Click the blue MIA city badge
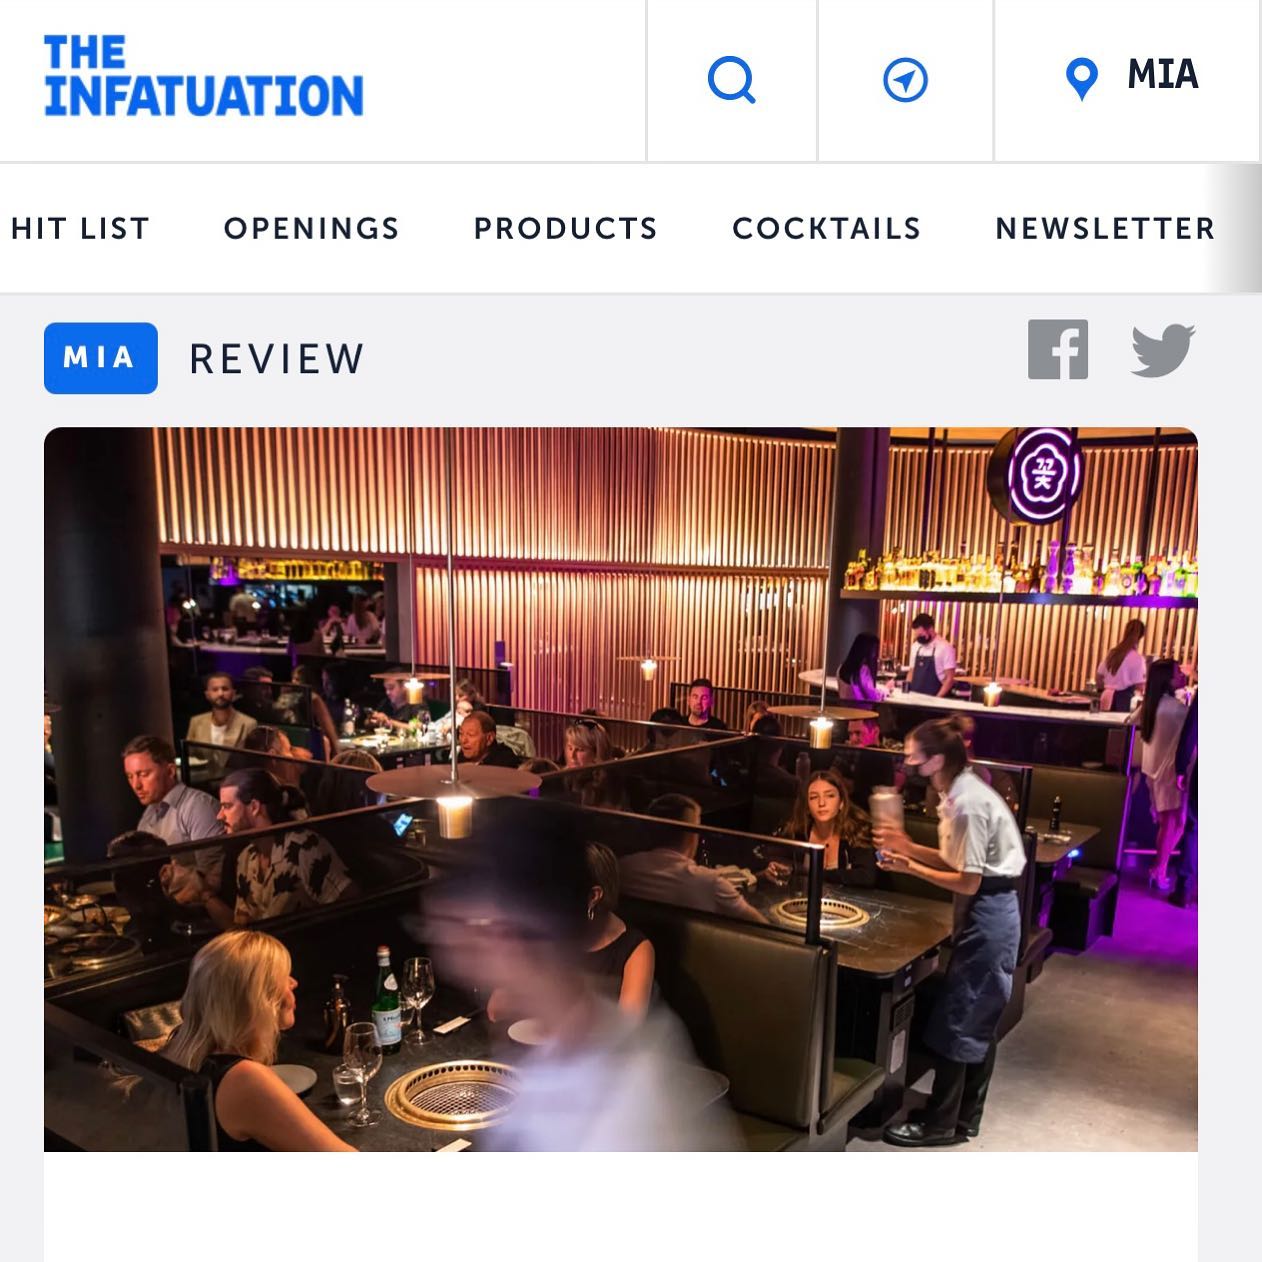The height and width of the screenshot is (1262, 1262). (x=101, y=358)
